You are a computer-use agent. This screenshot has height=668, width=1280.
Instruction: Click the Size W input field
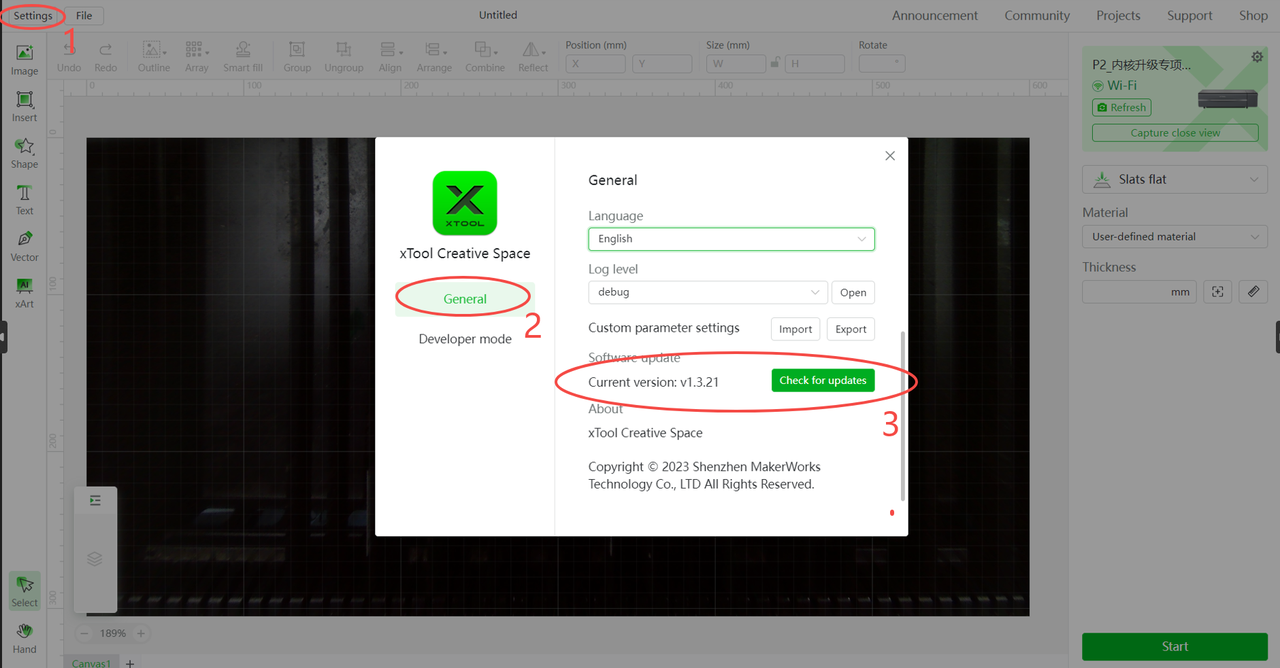tap(735, 63)
